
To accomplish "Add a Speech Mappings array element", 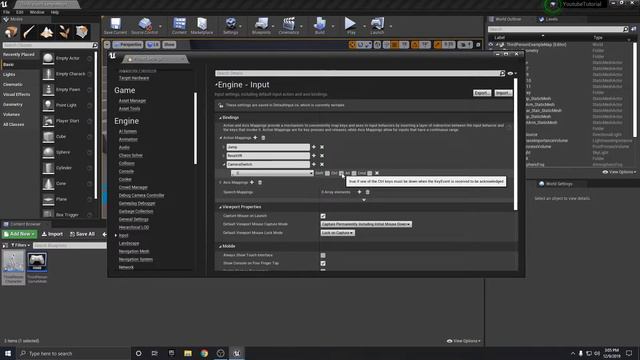I will (360, 192).
